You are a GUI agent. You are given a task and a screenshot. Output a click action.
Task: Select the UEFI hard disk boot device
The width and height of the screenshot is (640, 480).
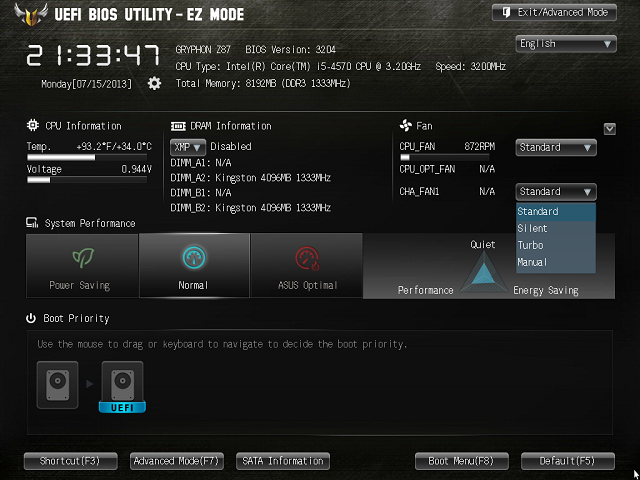click(122, 387)
